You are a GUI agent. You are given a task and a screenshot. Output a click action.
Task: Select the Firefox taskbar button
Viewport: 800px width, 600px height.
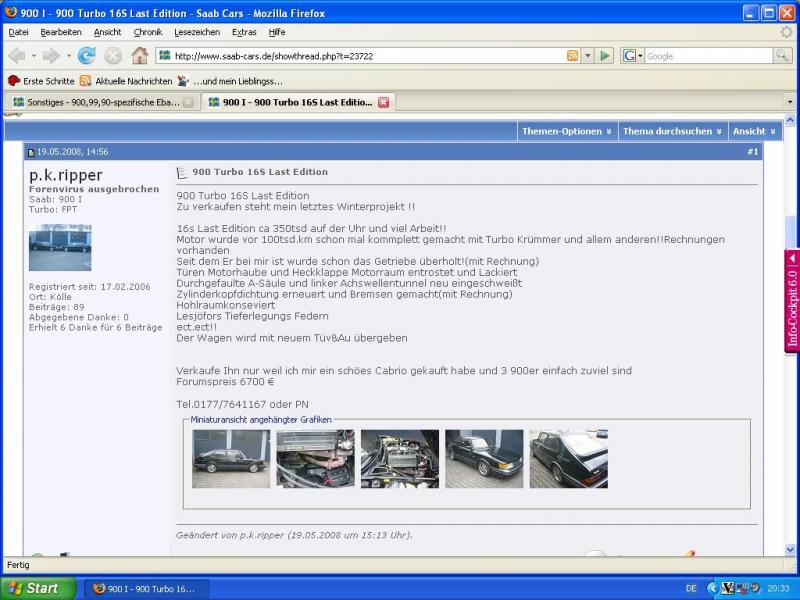[x=146, y=589]
